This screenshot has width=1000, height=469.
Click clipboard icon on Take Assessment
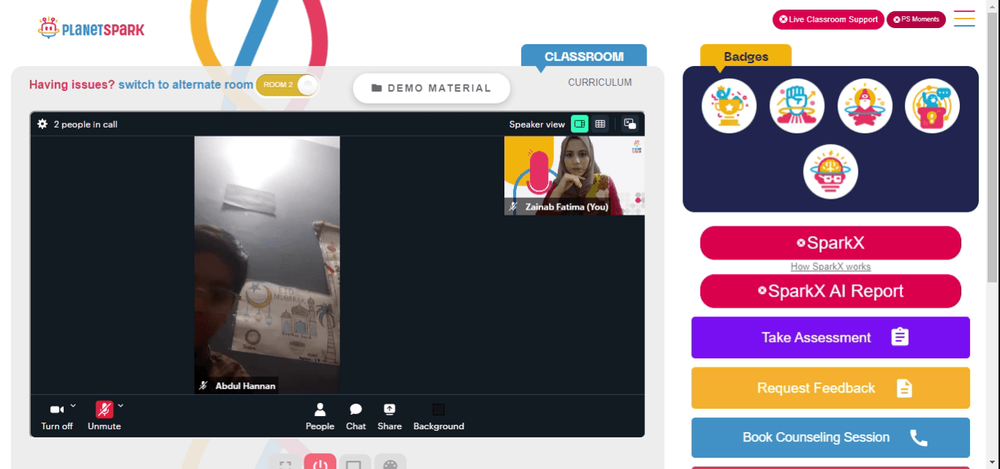tap(900, 337)
